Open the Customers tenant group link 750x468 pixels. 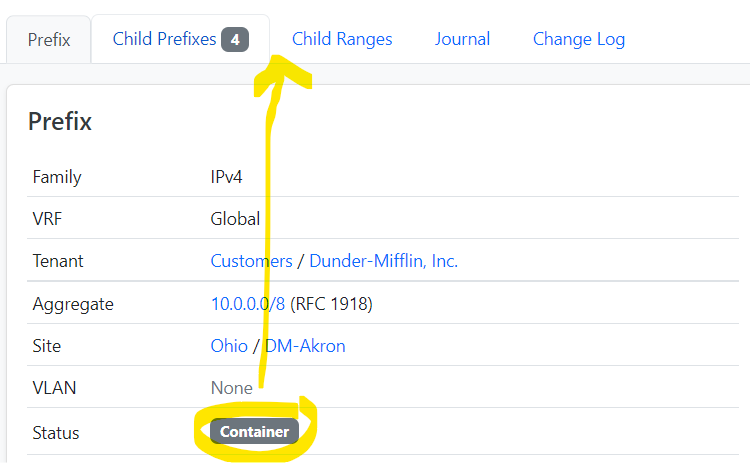coord(252,261)
